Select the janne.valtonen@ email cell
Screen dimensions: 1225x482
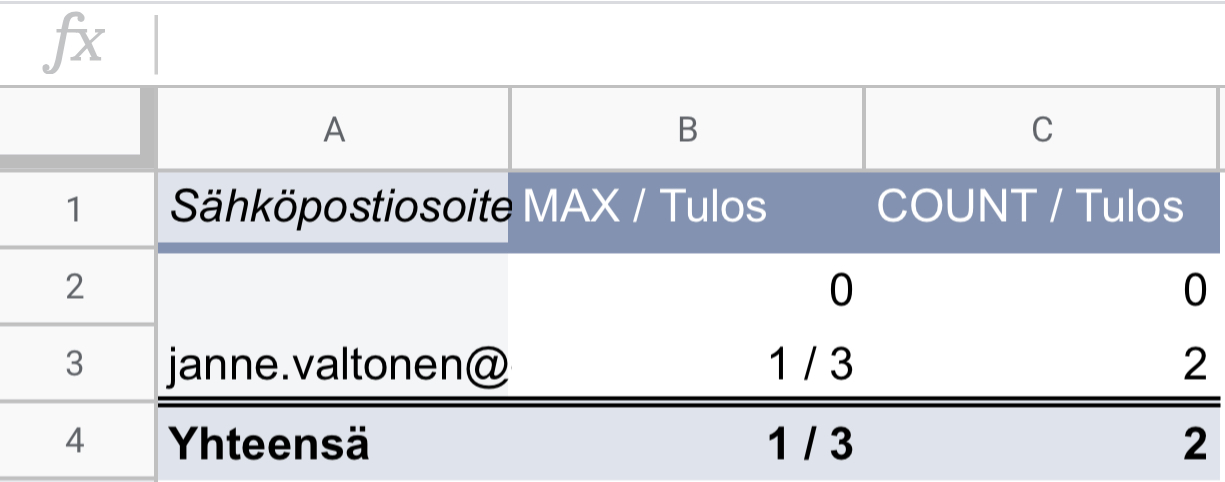[x=334, y=366]
